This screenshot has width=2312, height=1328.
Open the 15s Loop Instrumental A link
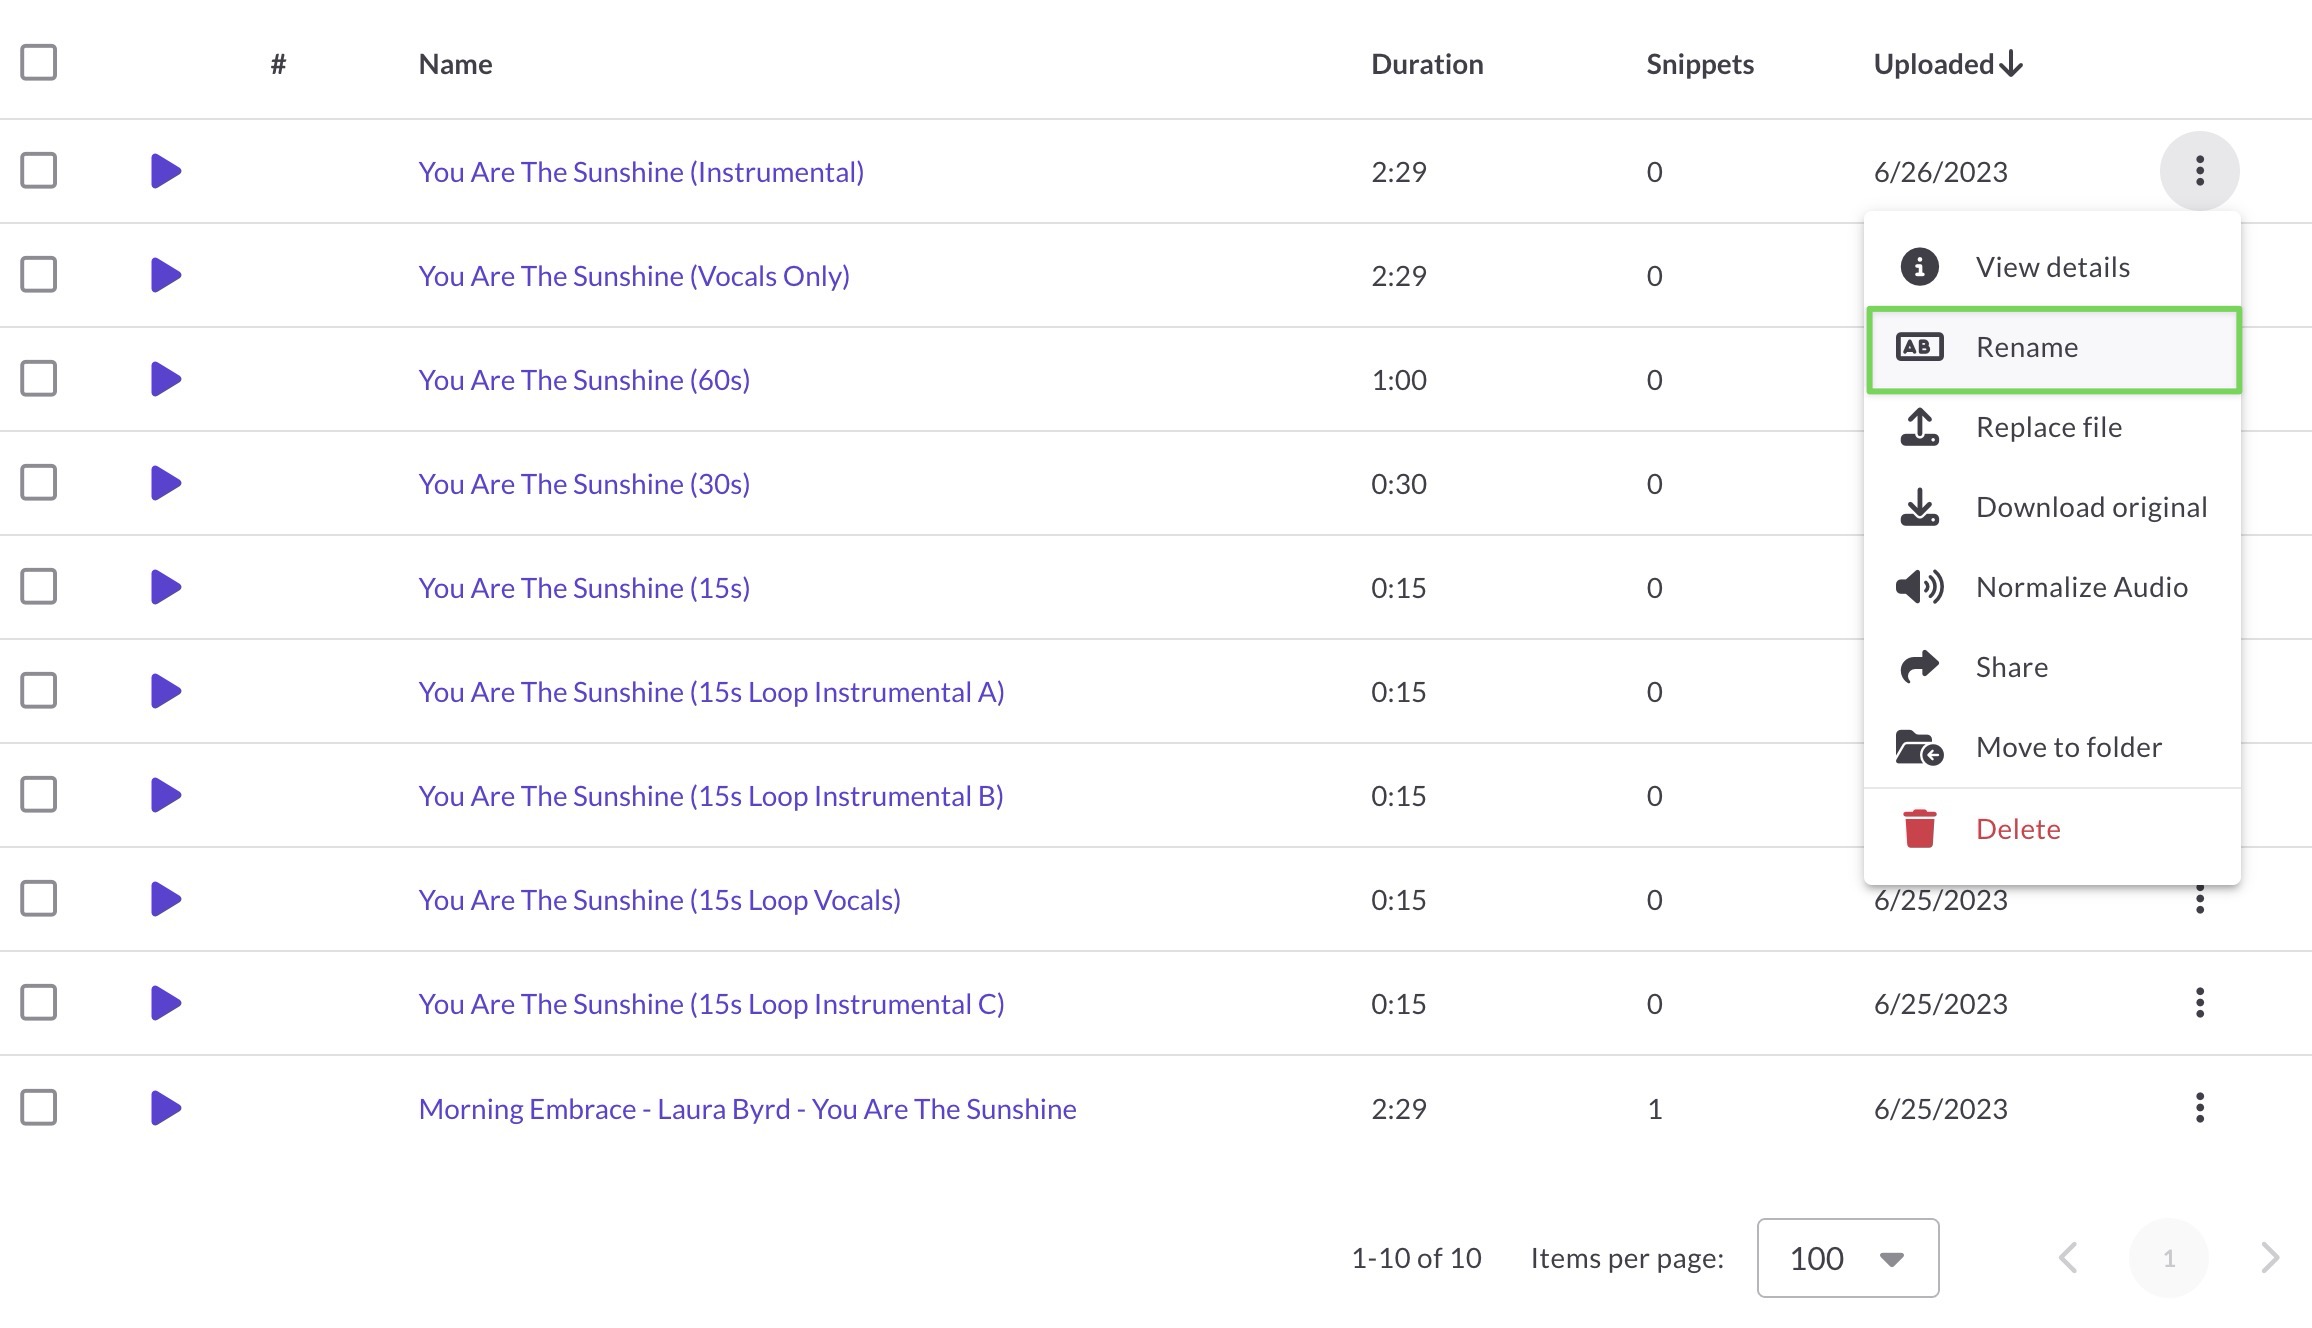point(711,692)
